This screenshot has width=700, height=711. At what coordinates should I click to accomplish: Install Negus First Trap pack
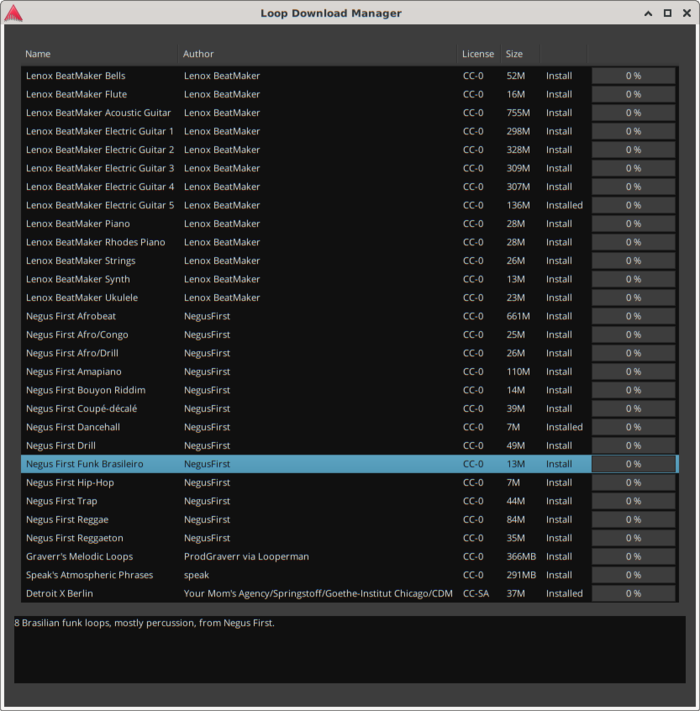[x=559, y=502]
